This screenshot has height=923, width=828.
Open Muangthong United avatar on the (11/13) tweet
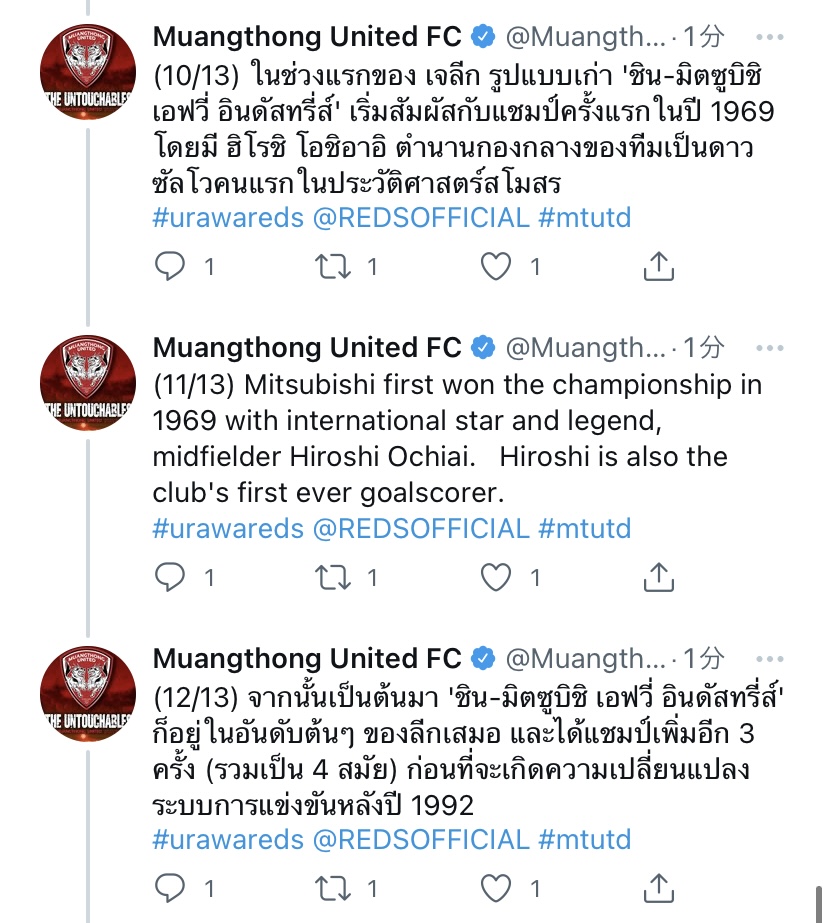87,383
